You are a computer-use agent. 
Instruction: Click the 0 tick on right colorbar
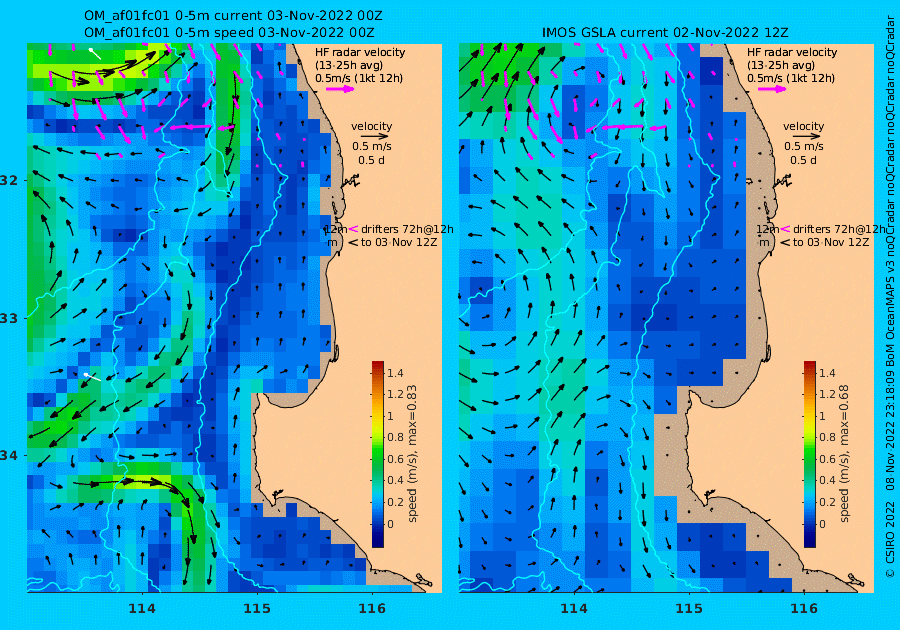click(822, 524)
